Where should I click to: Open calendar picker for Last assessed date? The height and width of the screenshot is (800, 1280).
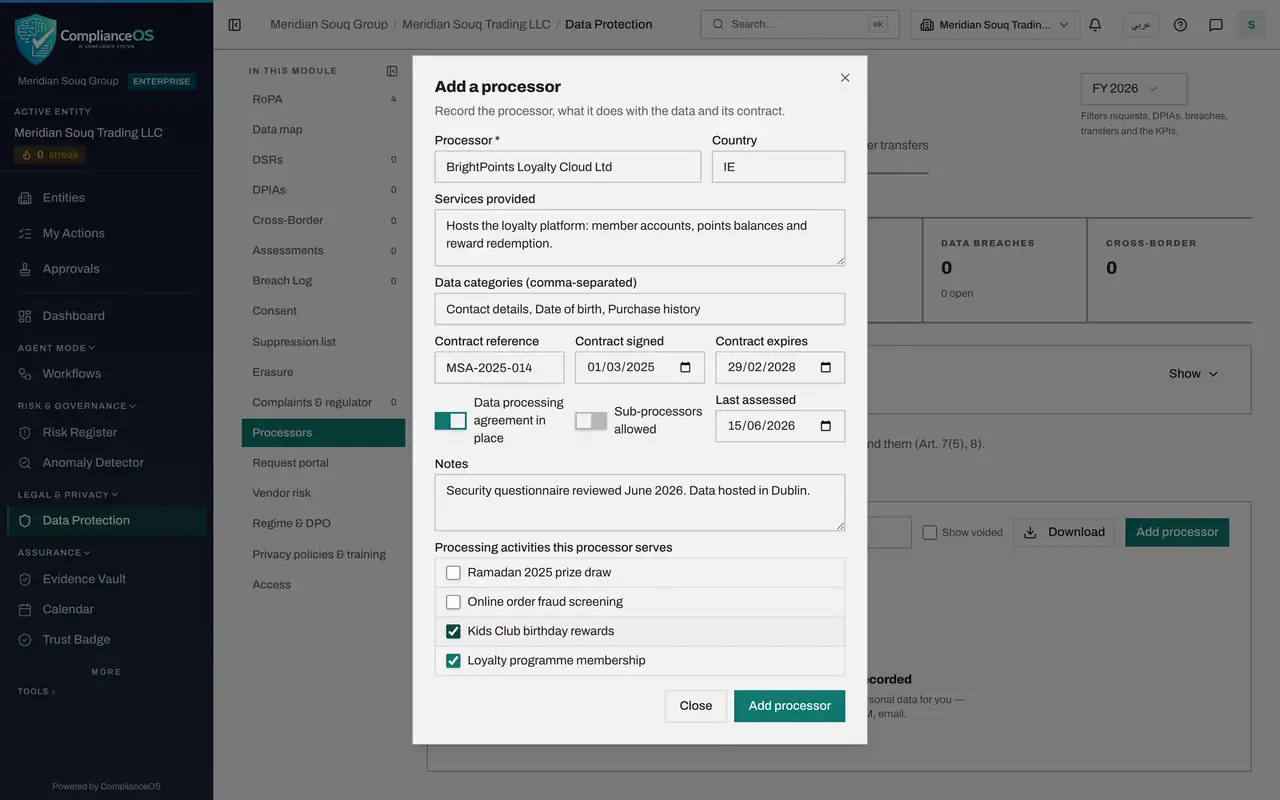826,426
